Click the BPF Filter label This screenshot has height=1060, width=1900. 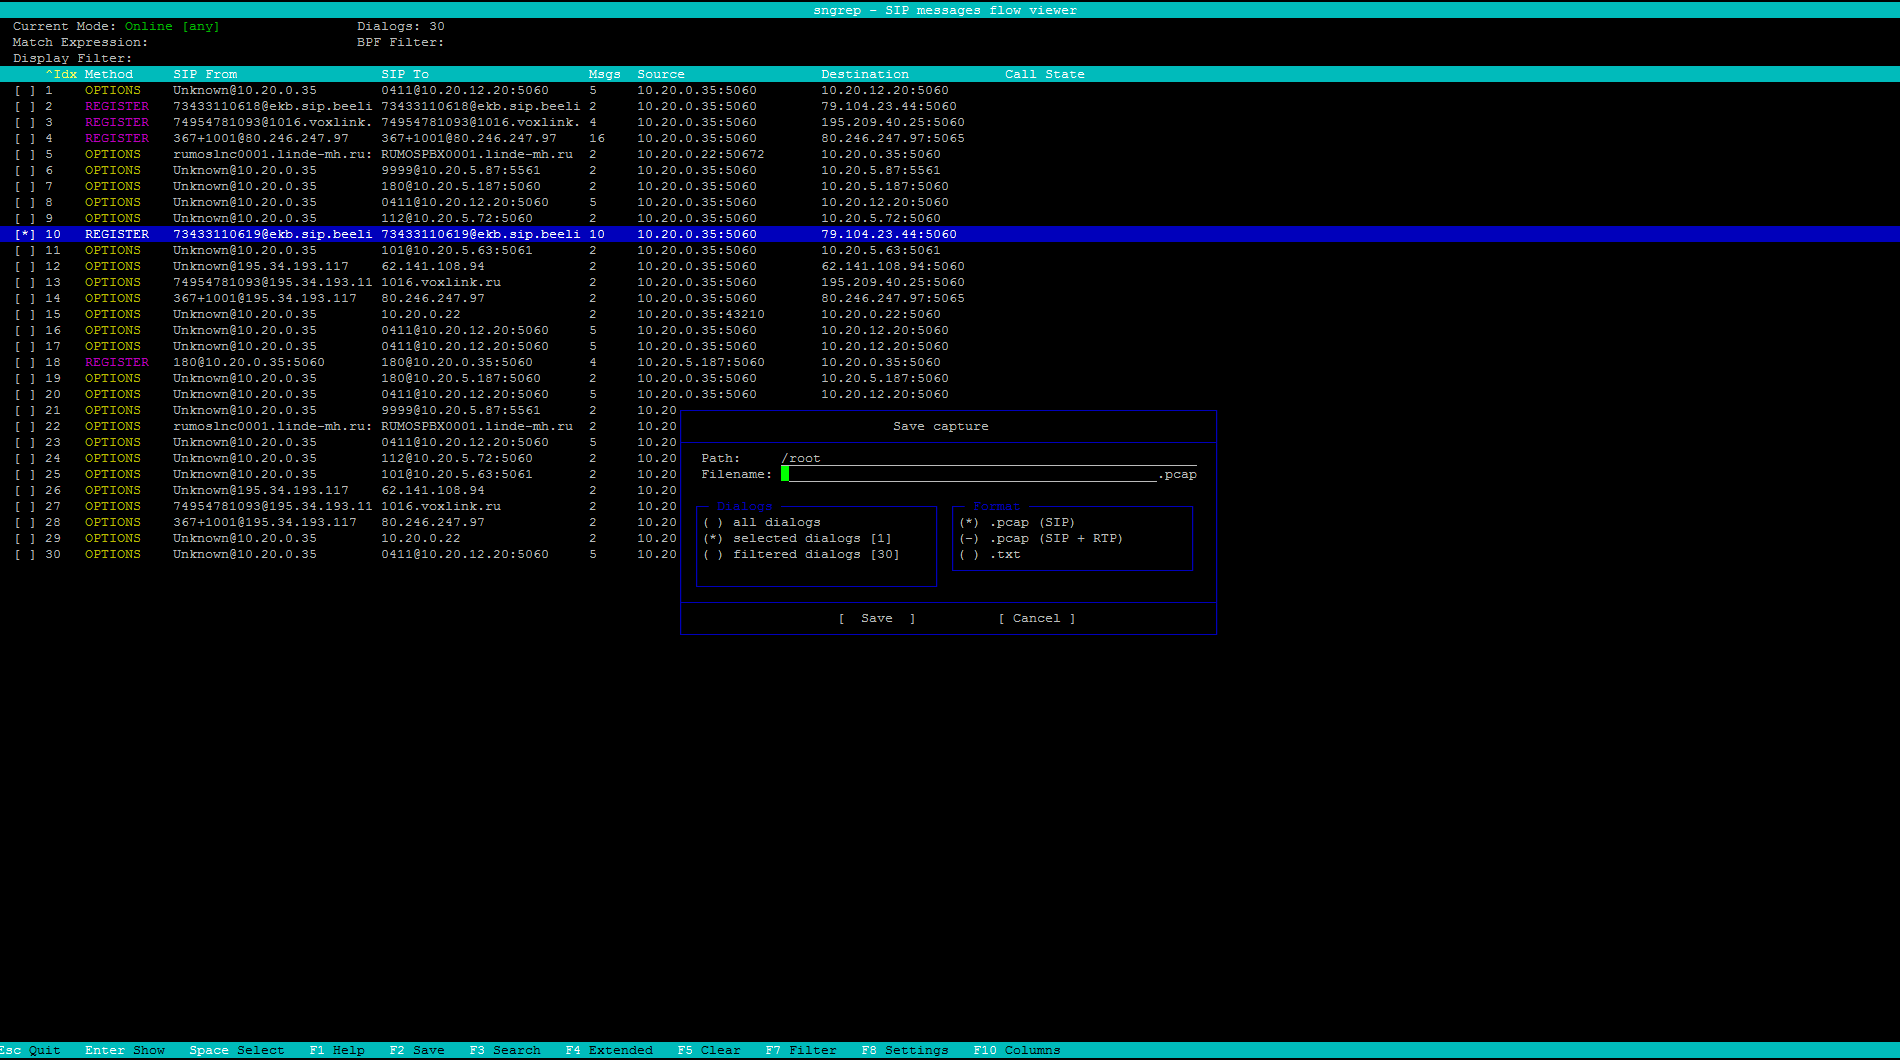400,42
